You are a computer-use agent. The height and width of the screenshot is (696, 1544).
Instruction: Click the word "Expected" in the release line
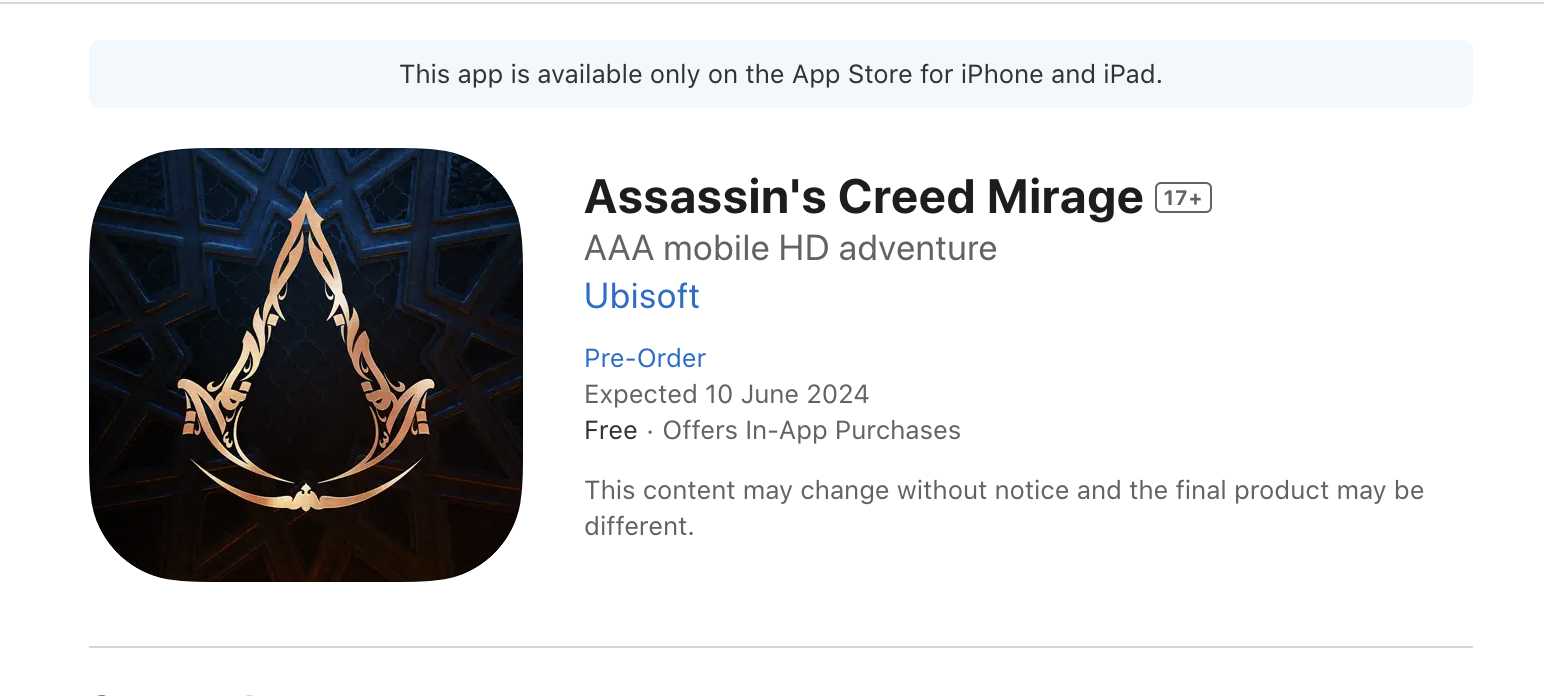click(640, 394)
